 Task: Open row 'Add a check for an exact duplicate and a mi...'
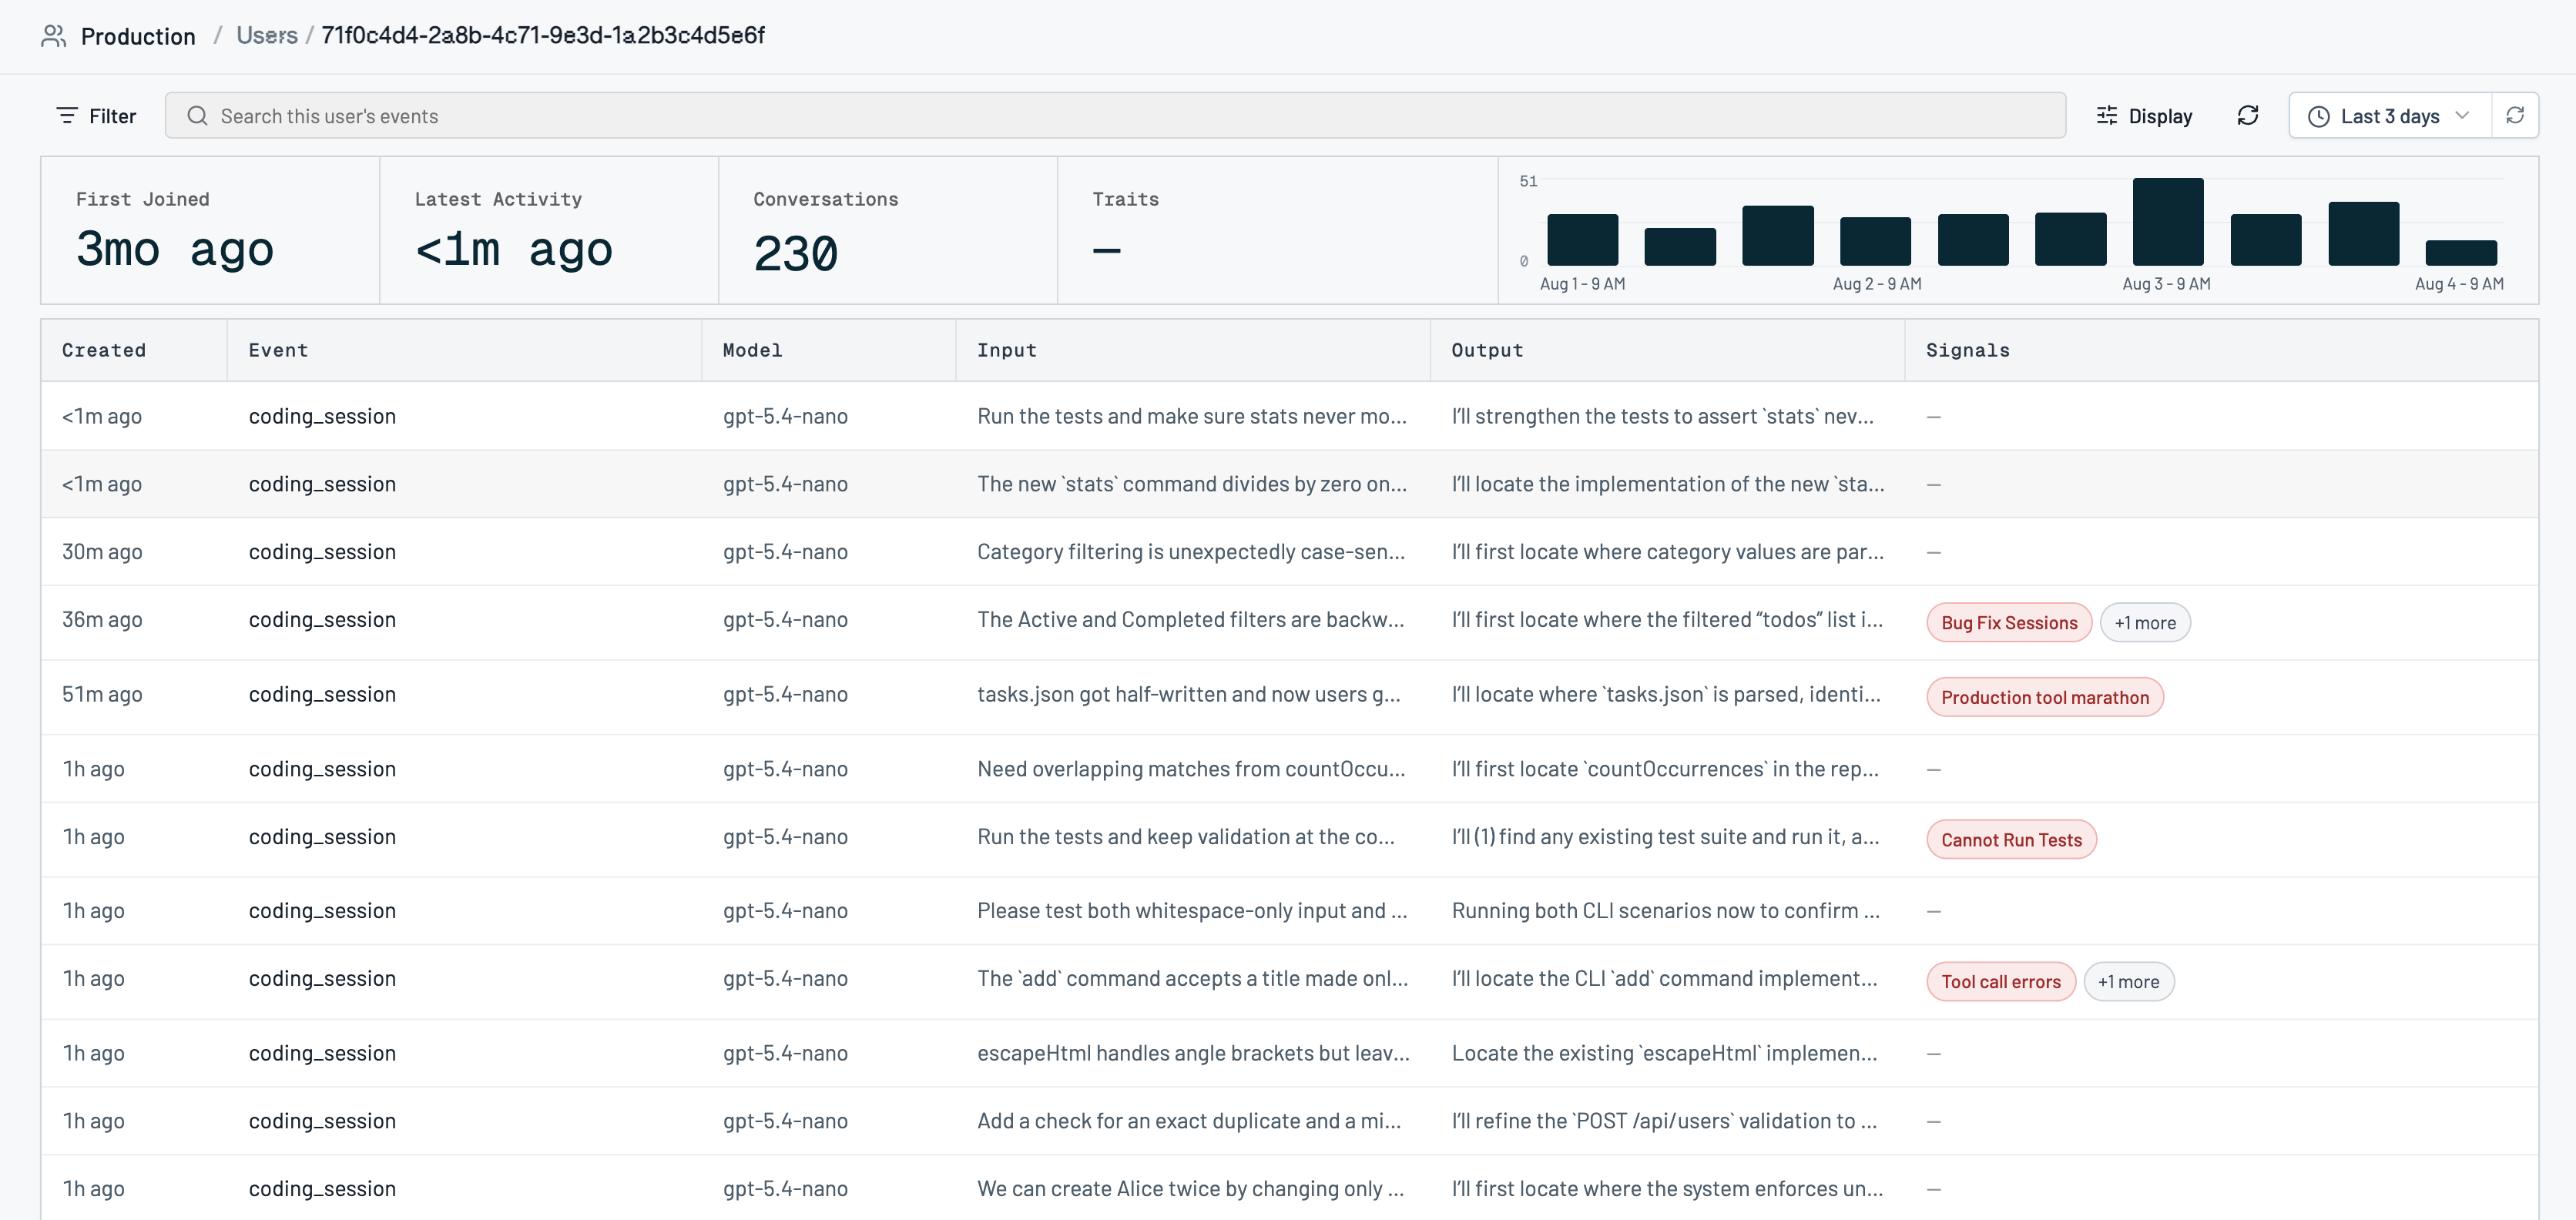click(1289, 1121)
